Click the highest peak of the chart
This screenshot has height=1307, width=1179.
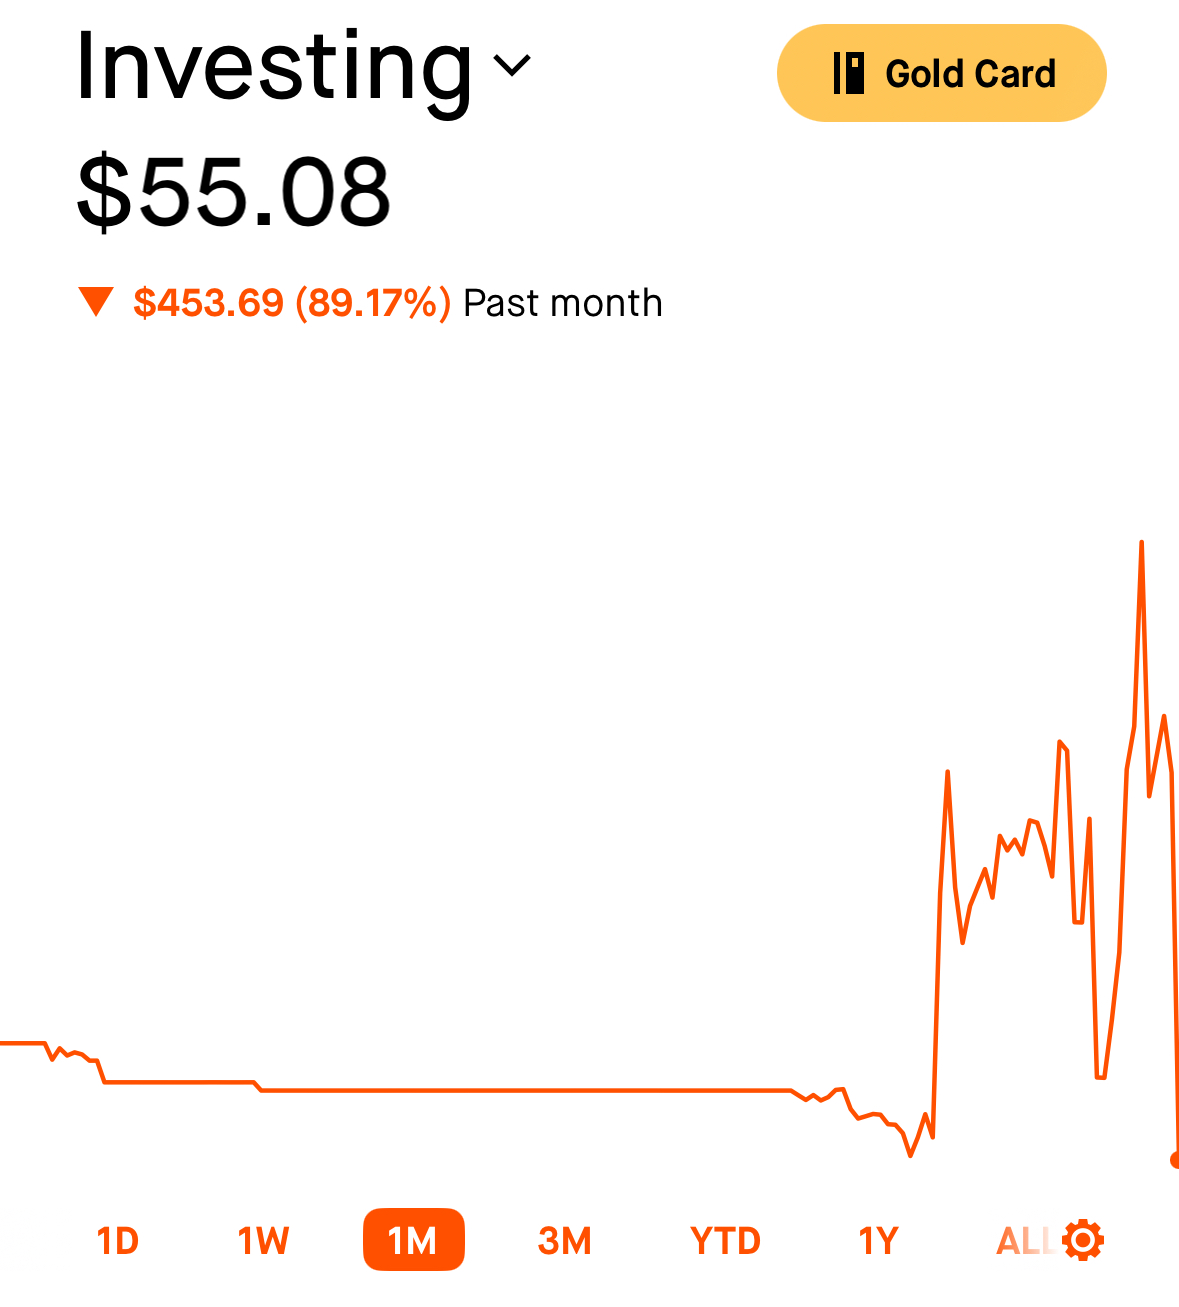pos(1141,543)
